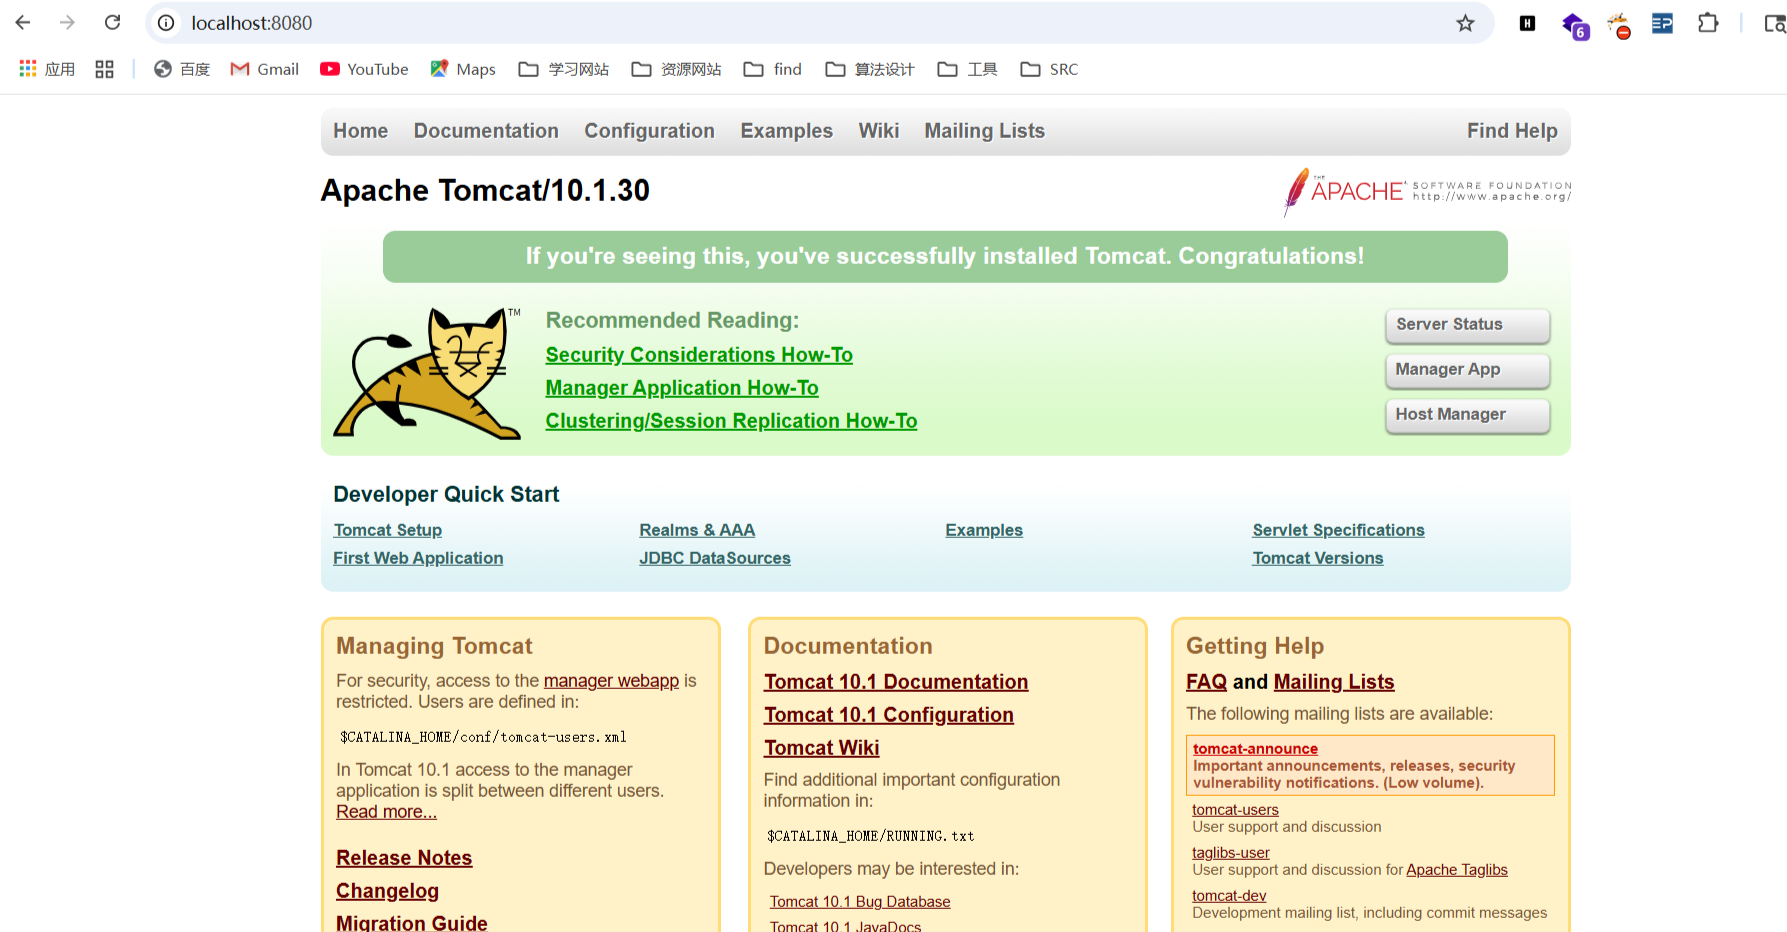Open the Gmail bookmark
Screen dimensions: 1787x932
(264, 69)
